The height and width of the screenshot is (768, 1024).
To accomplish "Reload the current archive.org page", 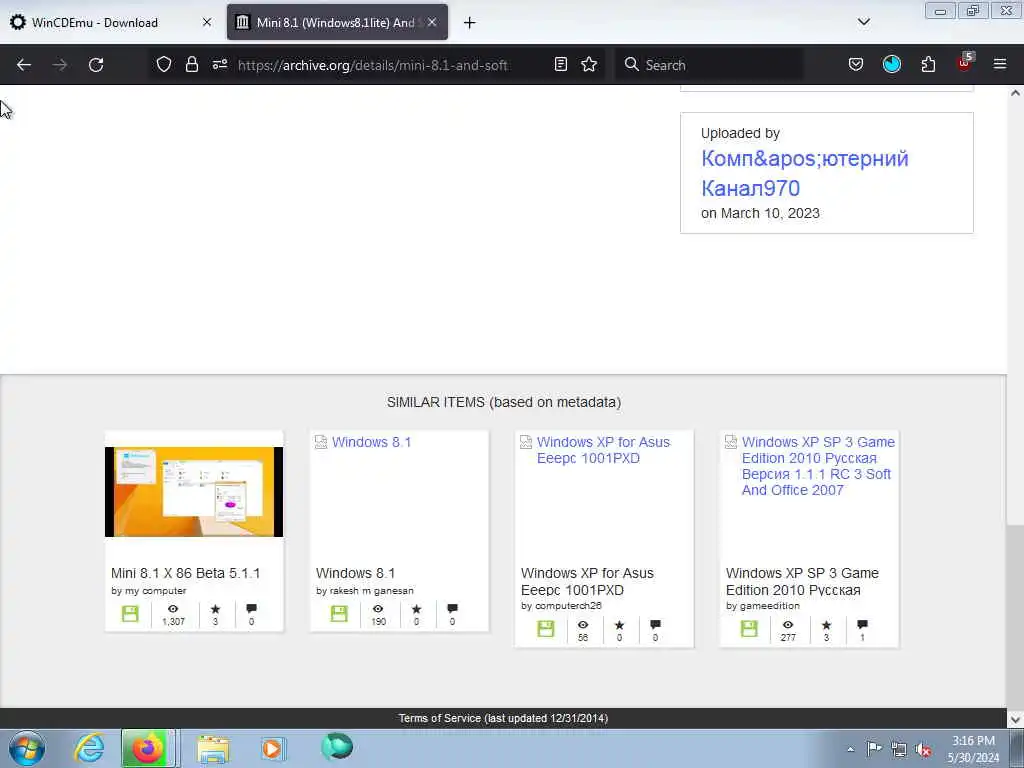I will pos(96,65).
